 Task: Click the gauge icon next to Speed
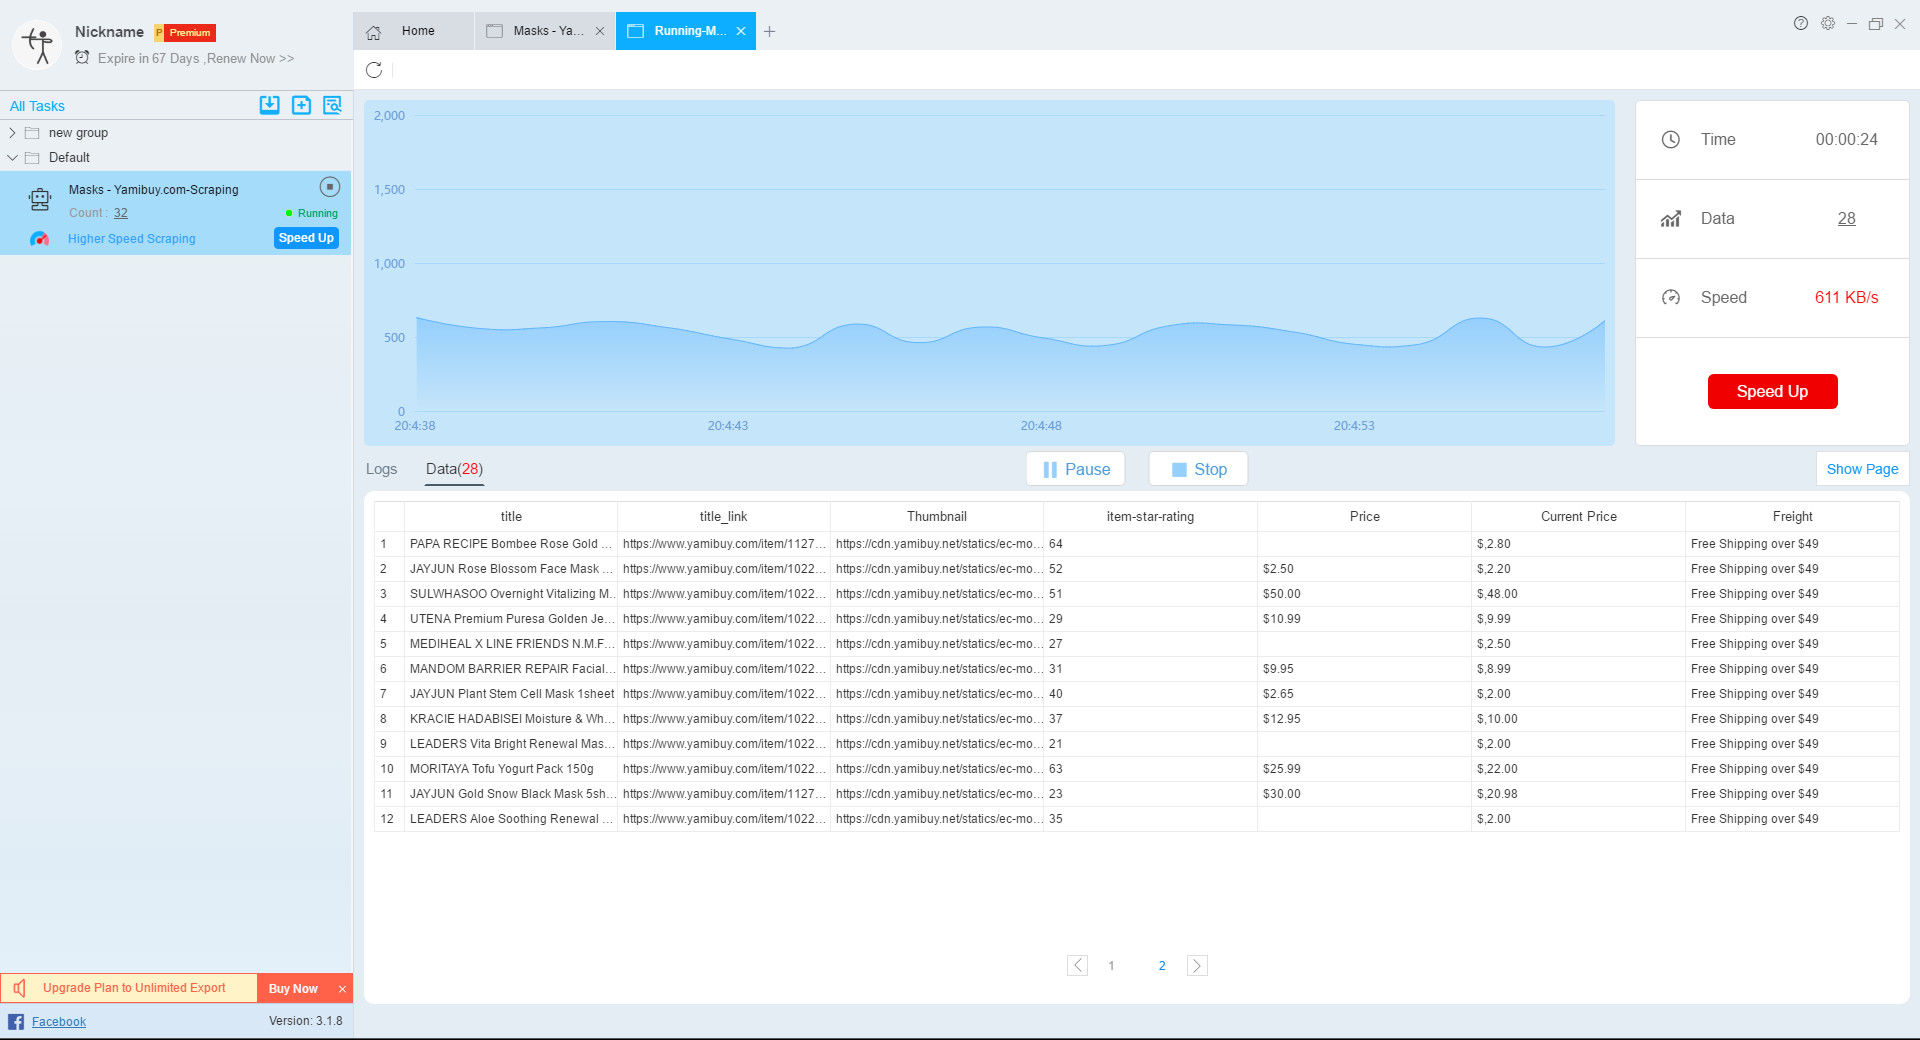1671,298
